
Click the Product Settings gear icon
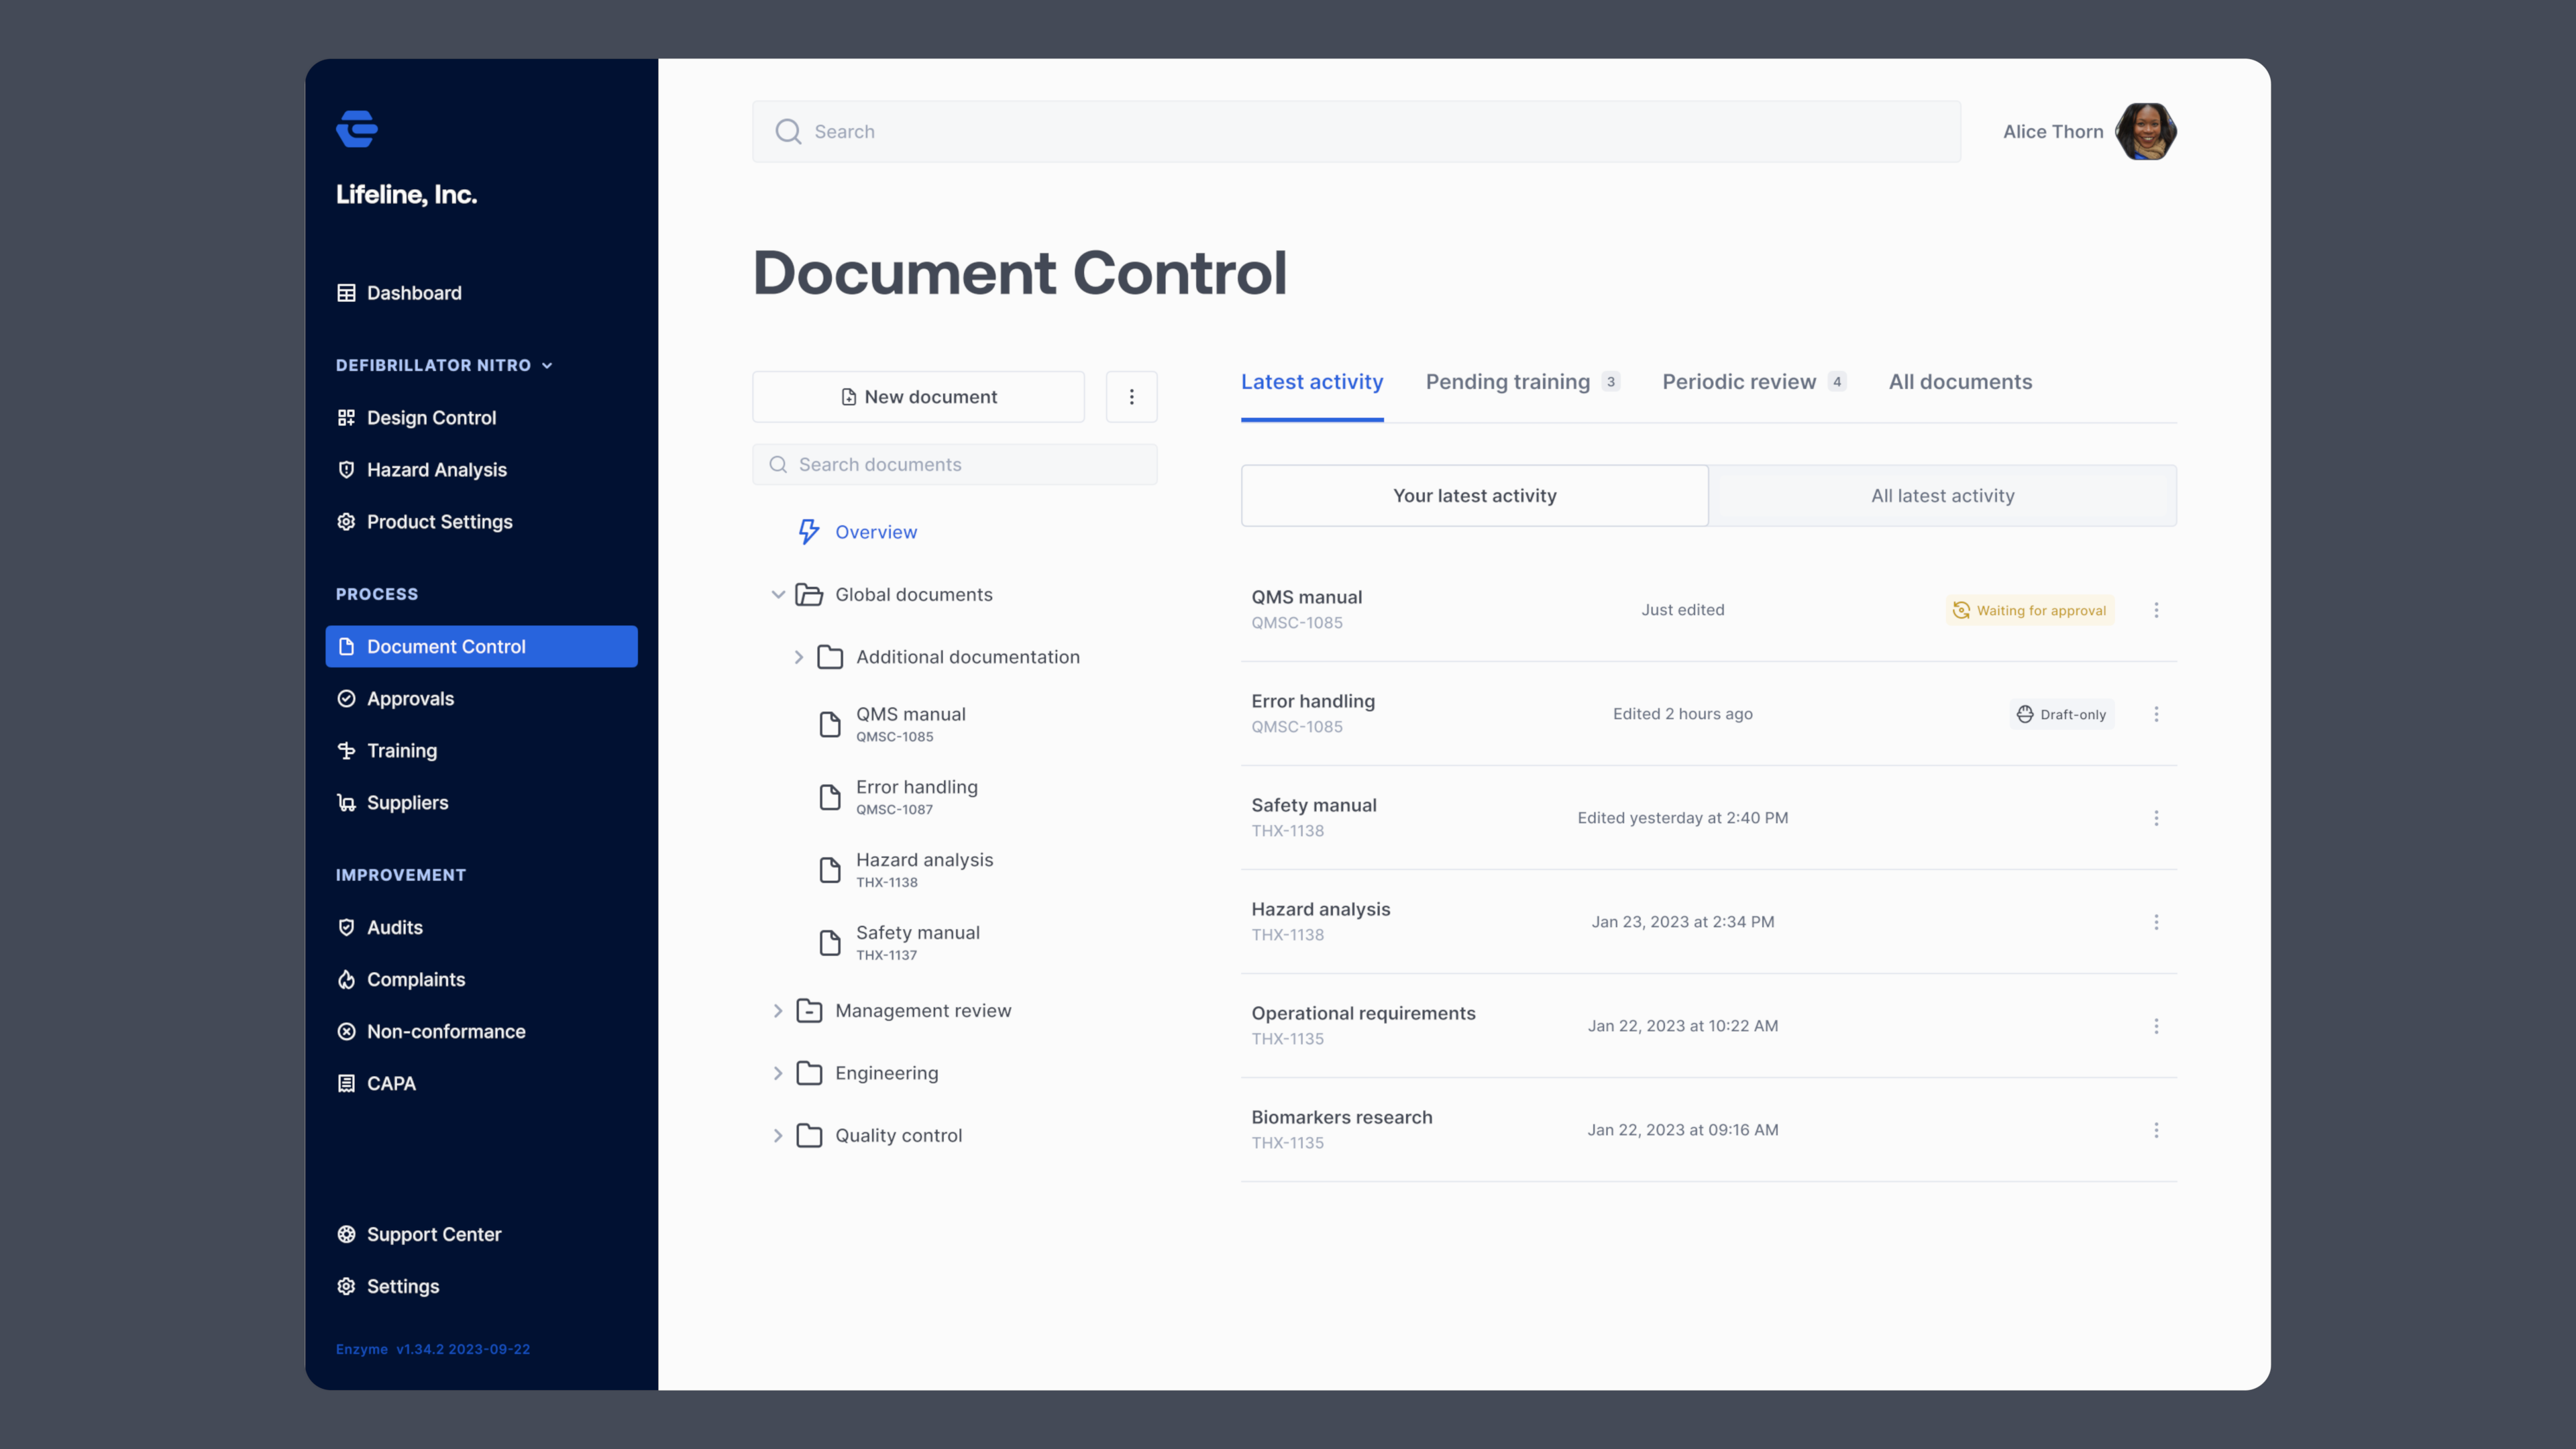click(346, 522)
